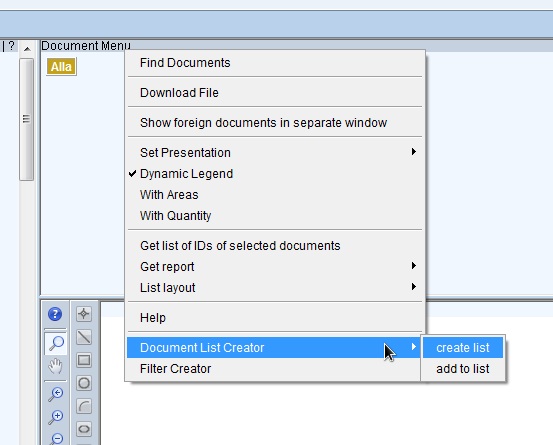The width and height of the screenshot is (553, 445).
Task: Expand the Get report submenu
Action: [x=275, y=267]
